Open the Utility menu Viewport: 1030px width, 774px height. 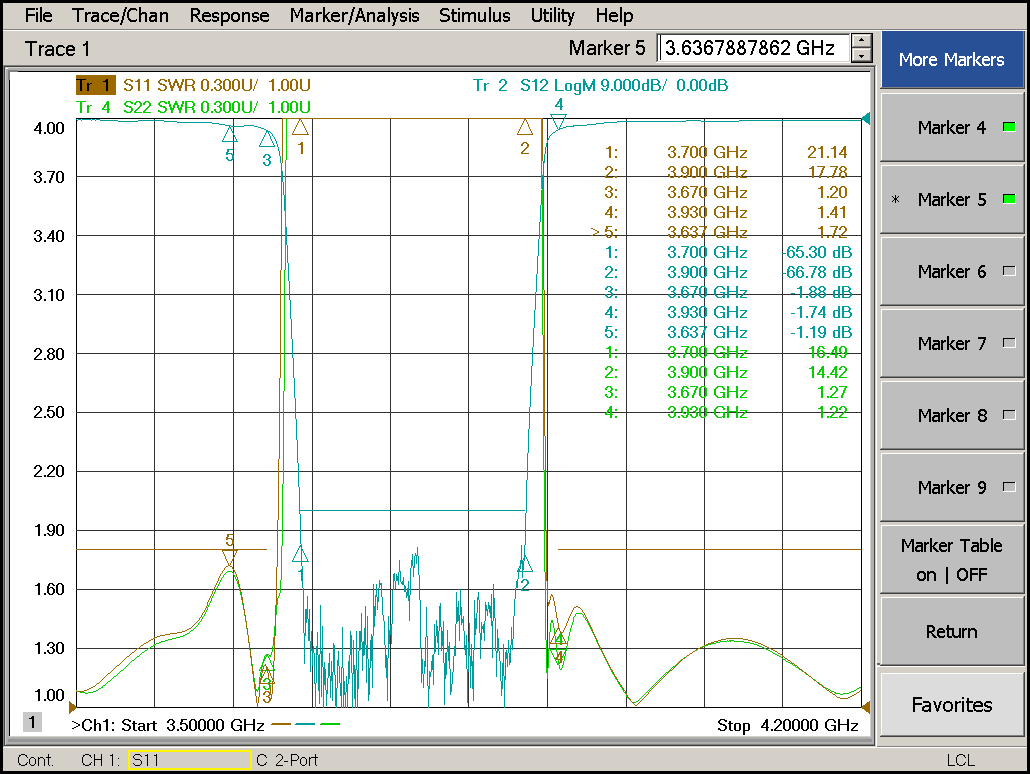click(552, 15)
